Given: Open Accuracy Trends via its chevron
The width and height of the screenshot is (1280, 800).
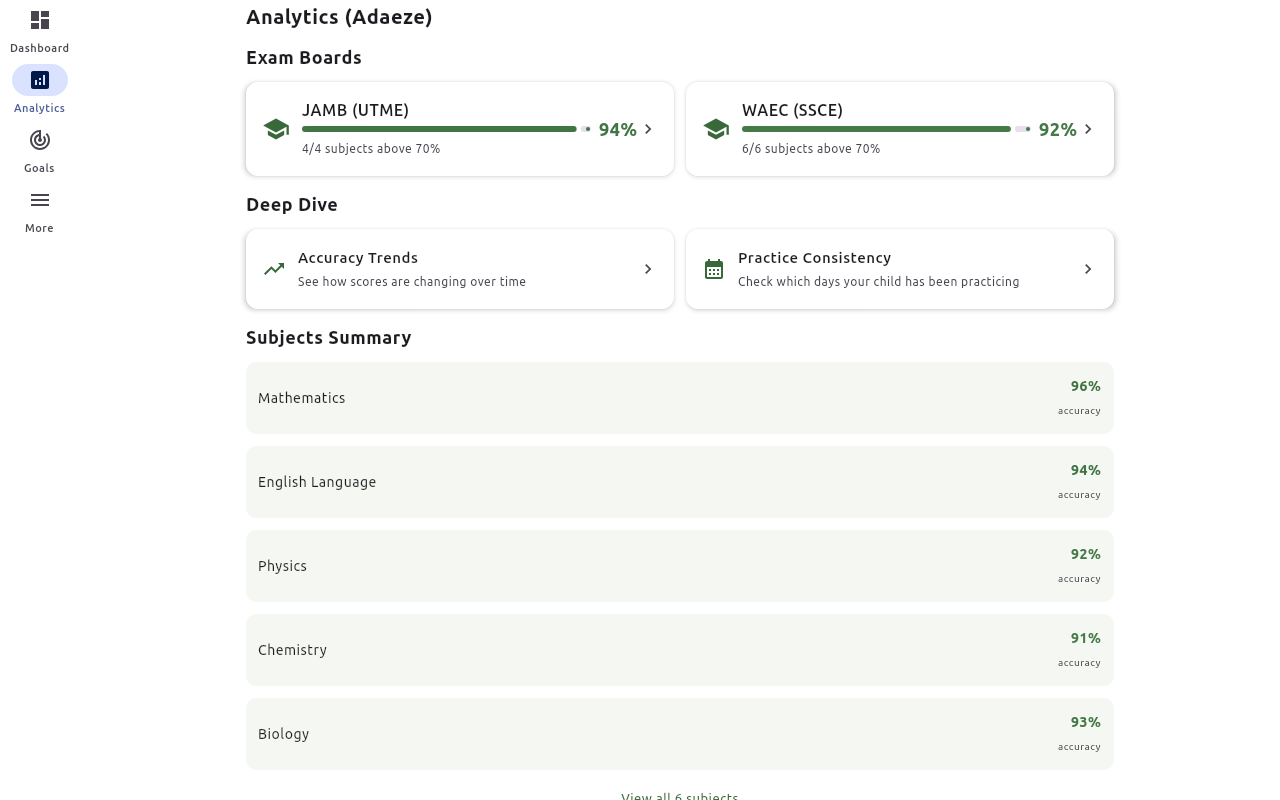Looking at the screenshot, I should [x=648, y=269].
